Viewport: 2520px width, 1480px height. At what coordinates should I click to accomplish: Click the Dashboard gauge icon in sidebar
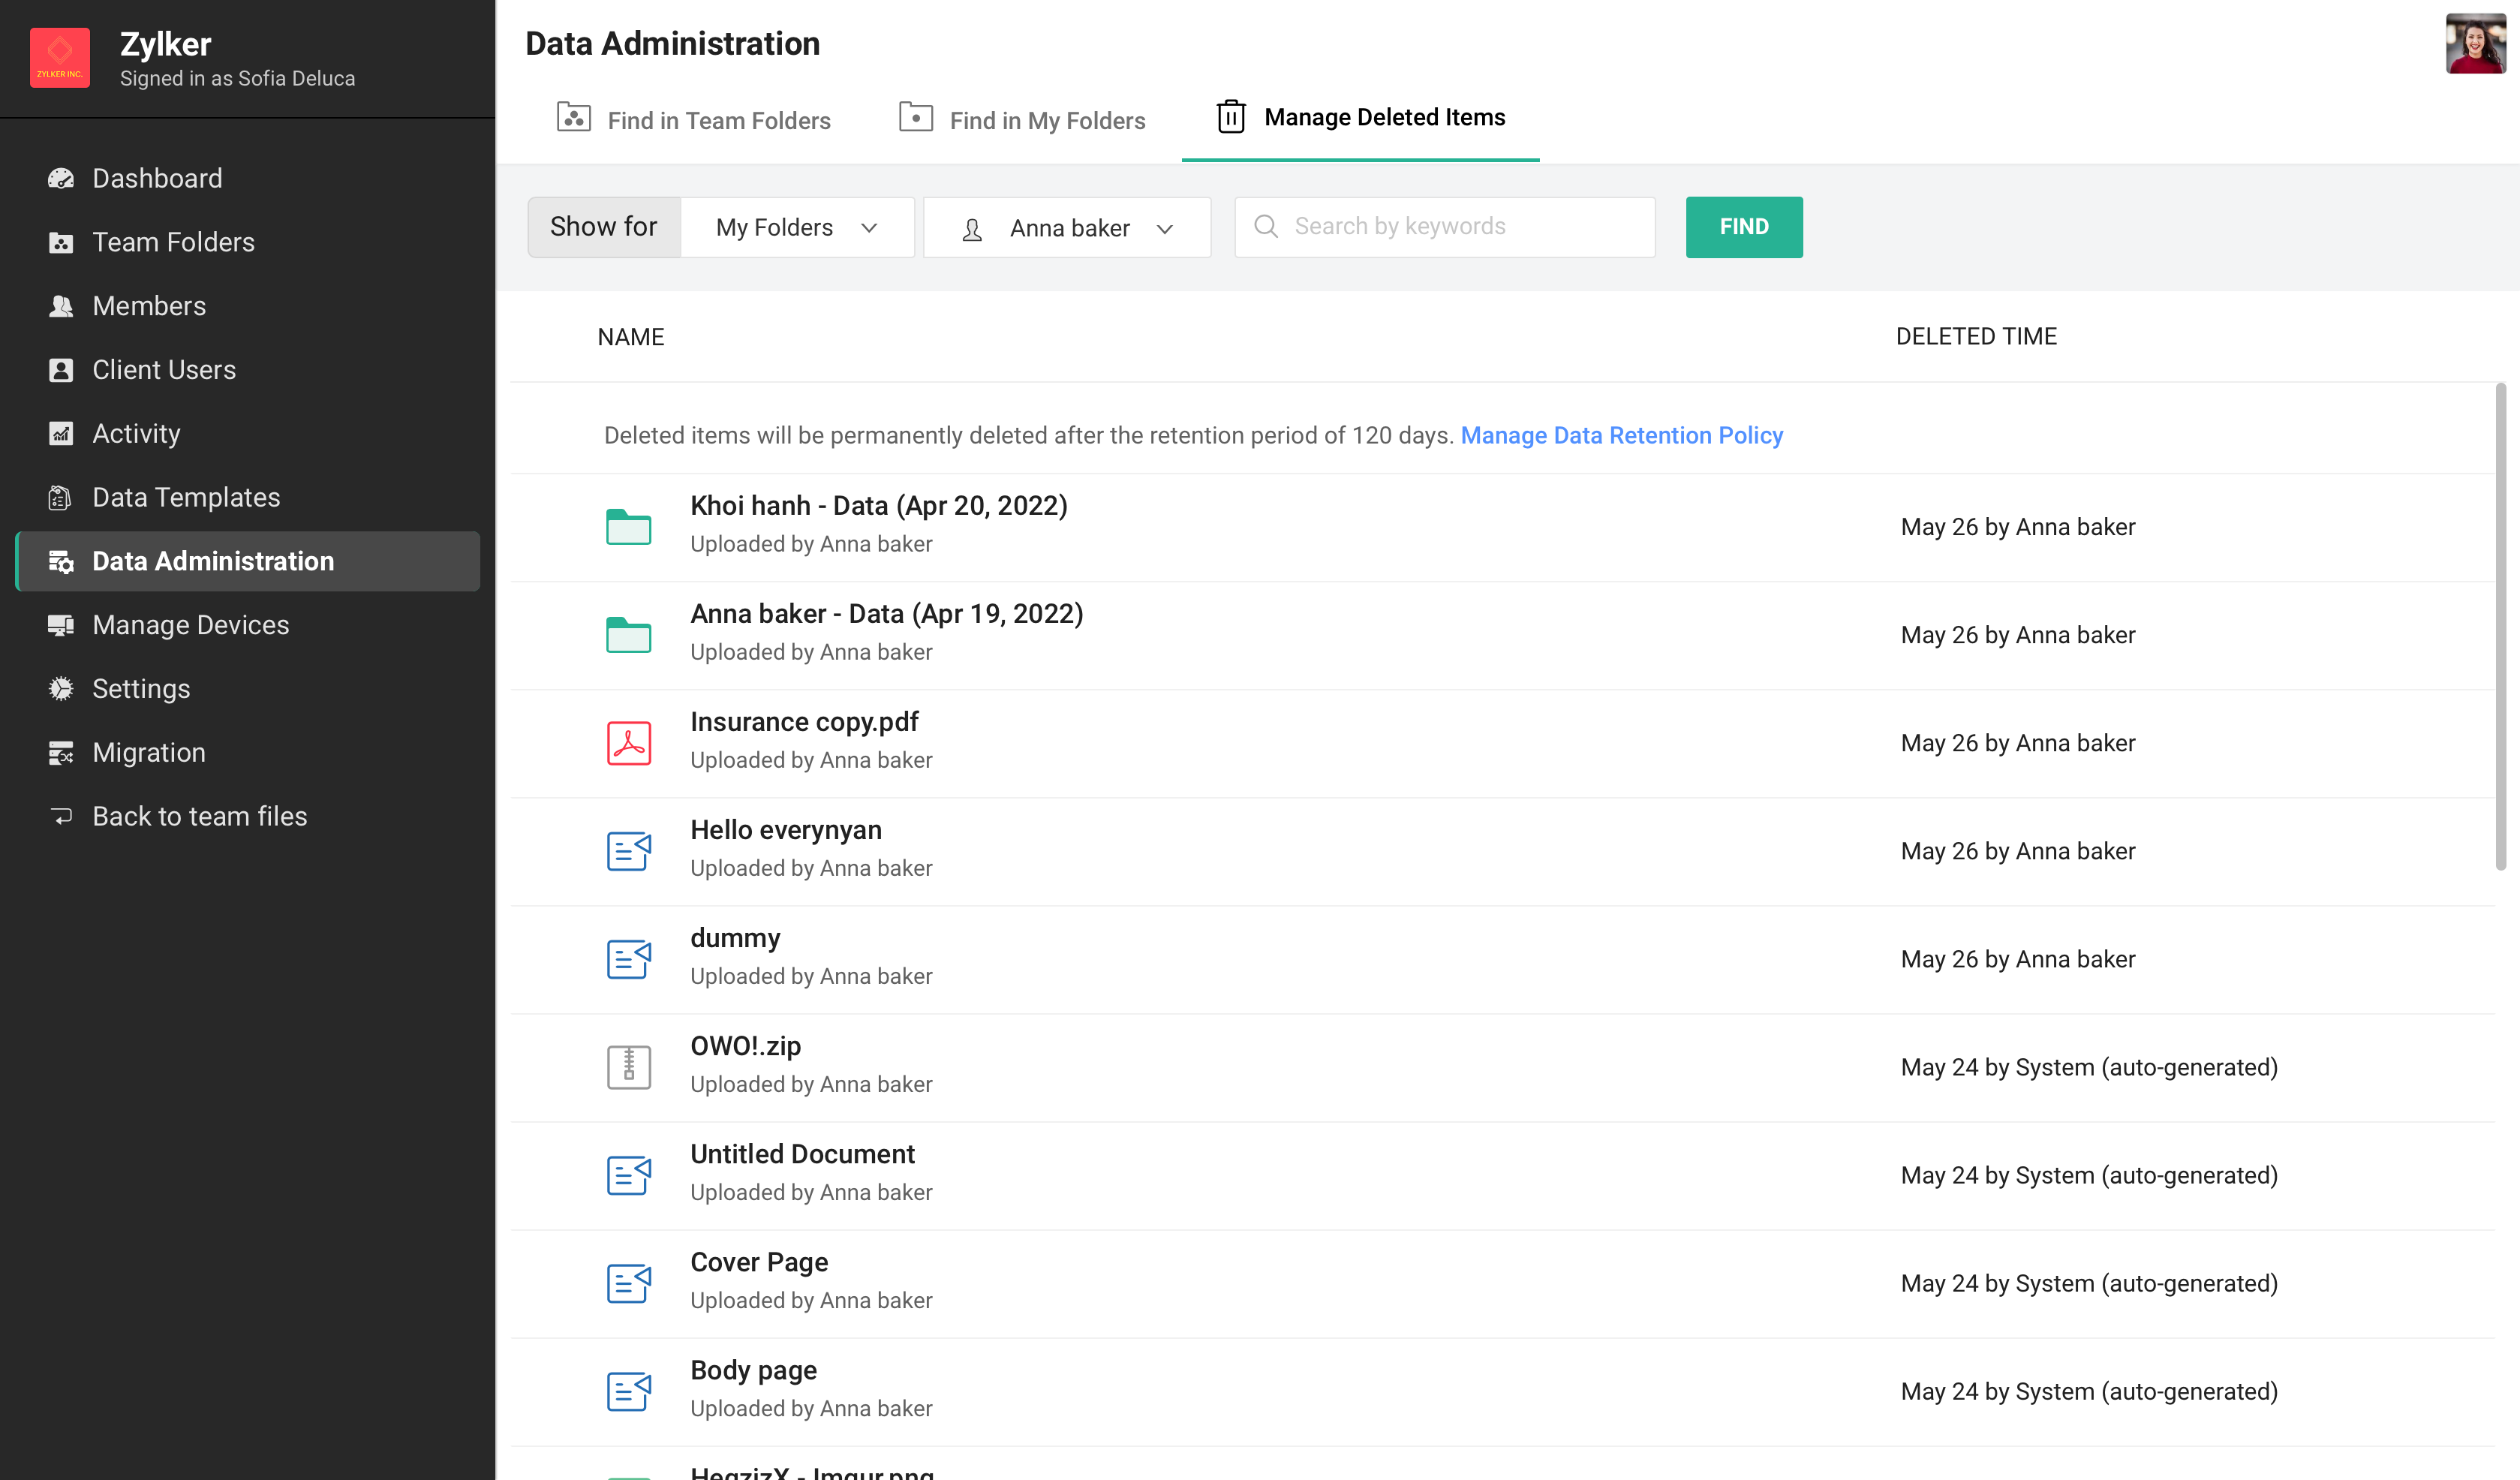coord(61,178)
